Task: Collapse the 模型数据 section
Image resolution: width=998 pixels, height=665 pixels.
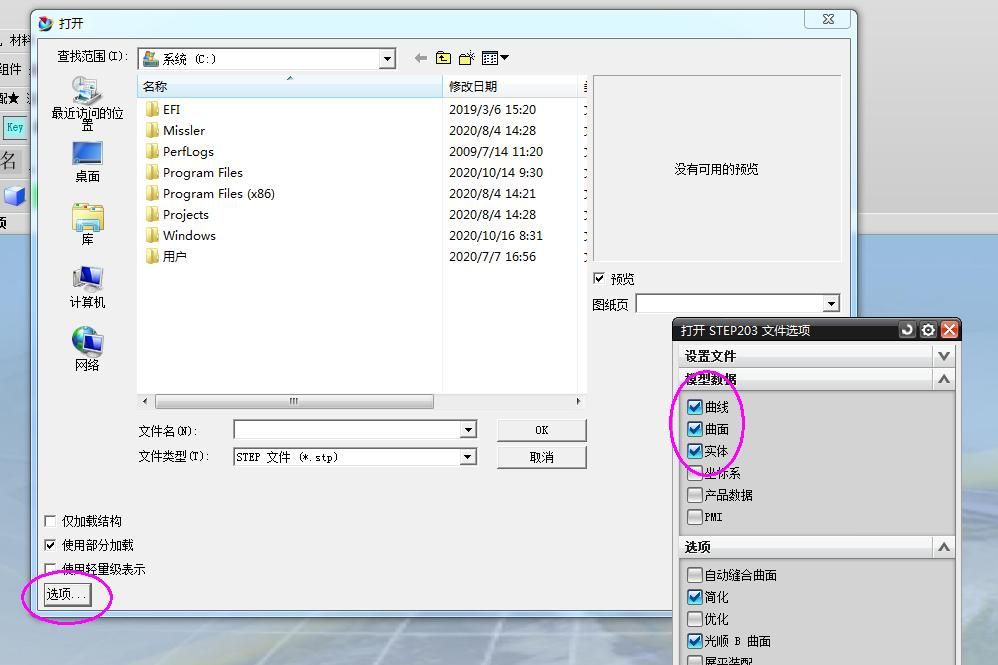Action: (x=943, y=378)
